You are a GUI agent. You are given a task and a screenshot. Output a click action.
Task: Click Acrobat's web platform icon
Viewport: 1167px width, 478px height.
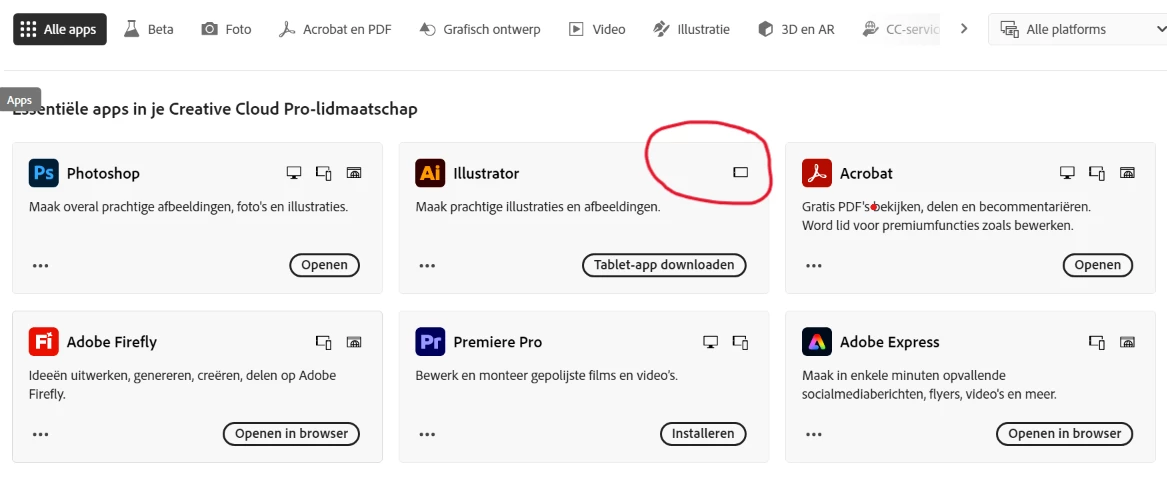tap(1128, 173)
